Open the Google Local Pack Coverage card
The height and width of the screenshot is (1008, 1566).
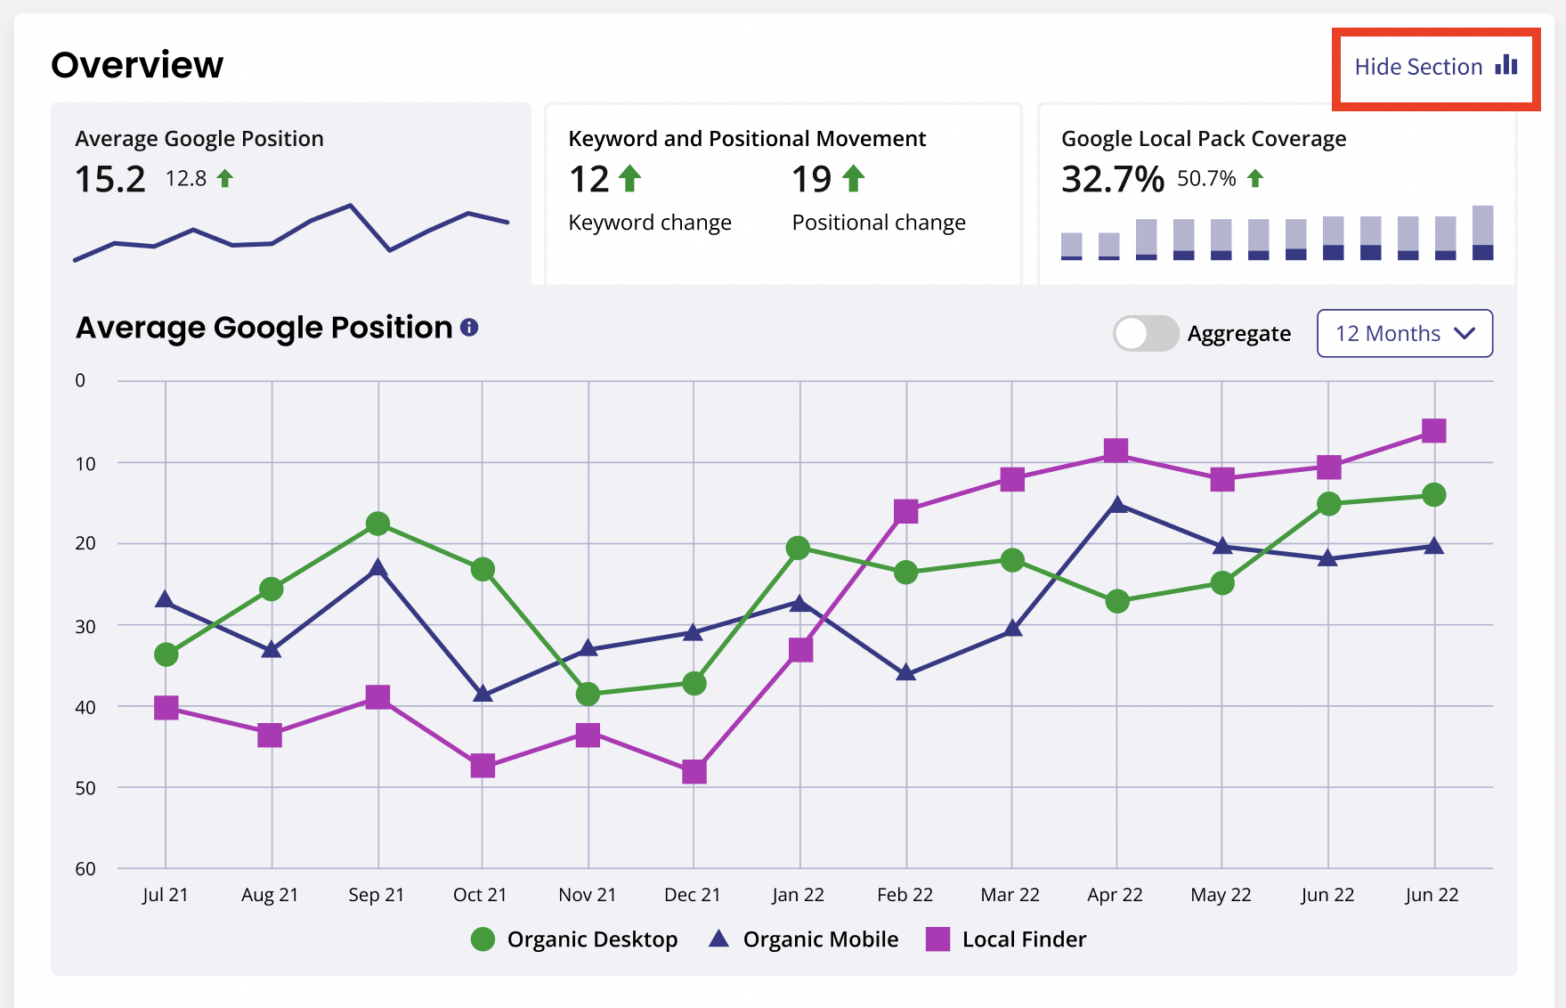1203,138
